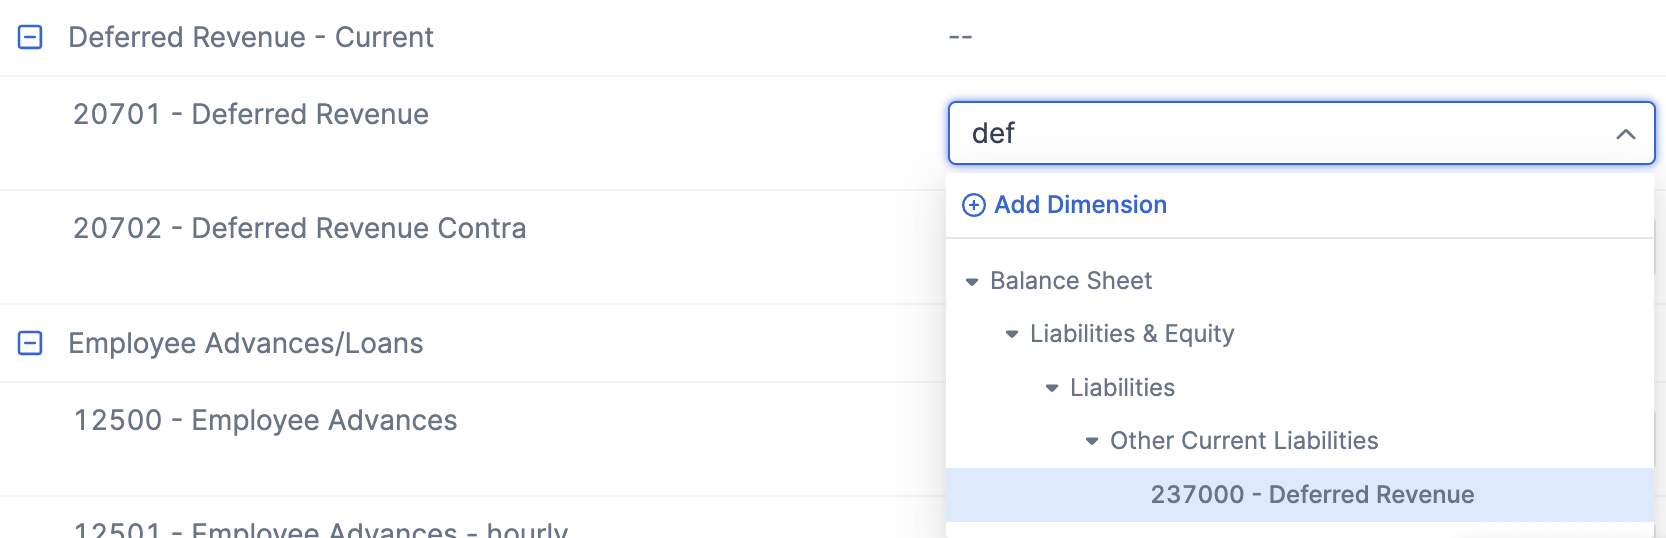Viewport: 1666px width, 538px height.
Task: Click the Add Dimension link
Action: [x=1080, y=205]
